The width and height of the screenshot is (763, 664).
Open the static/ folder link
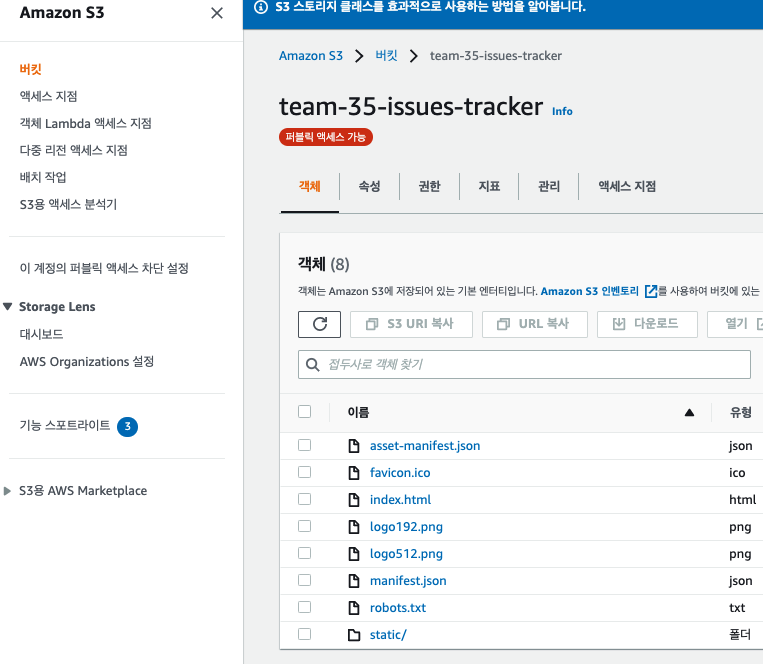(x=388, y=635)
